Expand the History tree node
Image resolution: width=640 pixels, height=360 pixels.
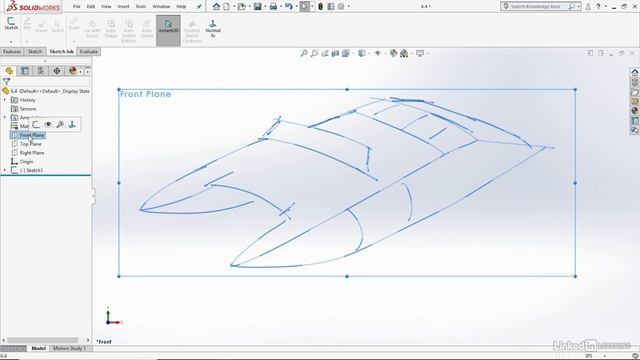click(5, 100)
